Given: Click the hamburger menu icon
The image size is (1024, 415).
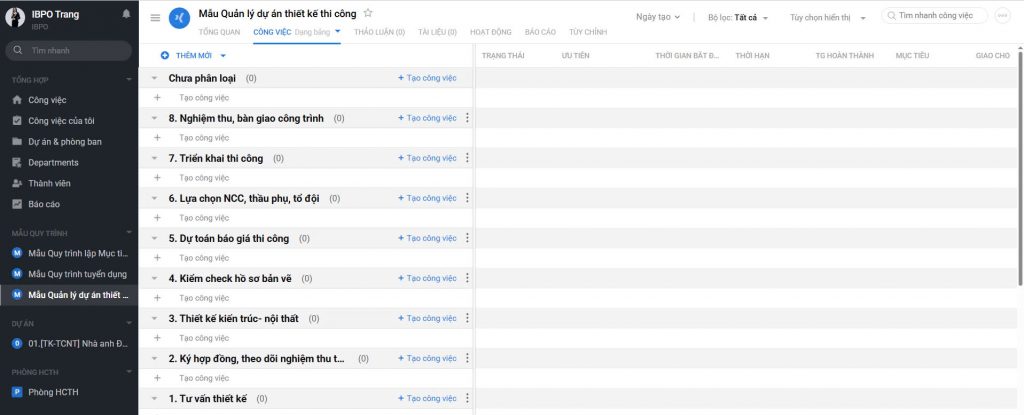Looking at the screenshot, I should pyautogui.click(x=155, y=18).
